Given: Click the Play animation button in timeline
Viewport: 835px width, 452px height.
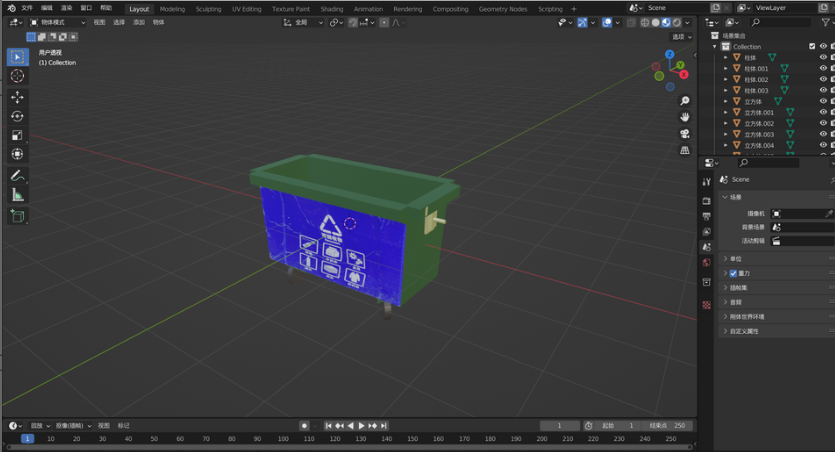Looking at the screenshot, I should click(361, 426).
